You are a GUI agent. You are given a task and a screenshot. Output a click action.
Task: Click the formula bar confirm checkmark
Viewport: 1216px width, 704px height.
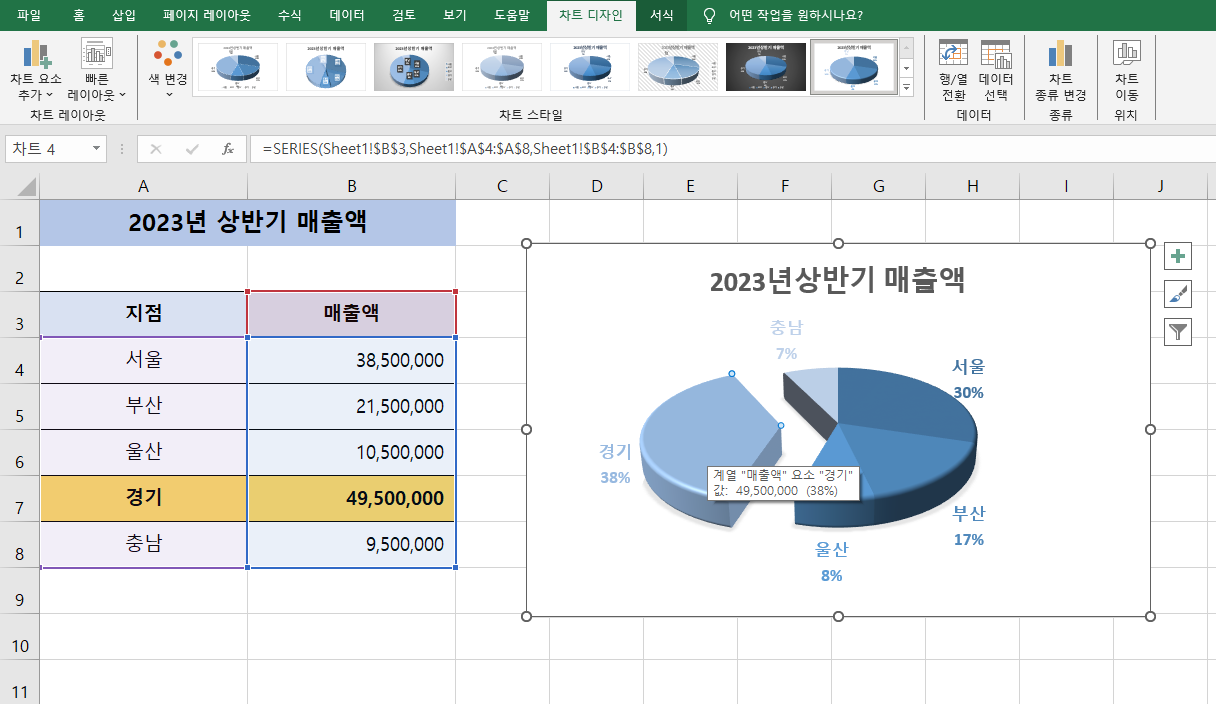click(x=192, y=149)
